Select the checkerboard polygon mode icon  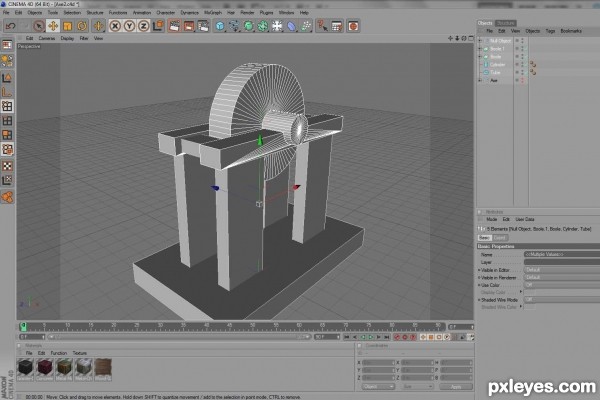(x=7, y=166)
